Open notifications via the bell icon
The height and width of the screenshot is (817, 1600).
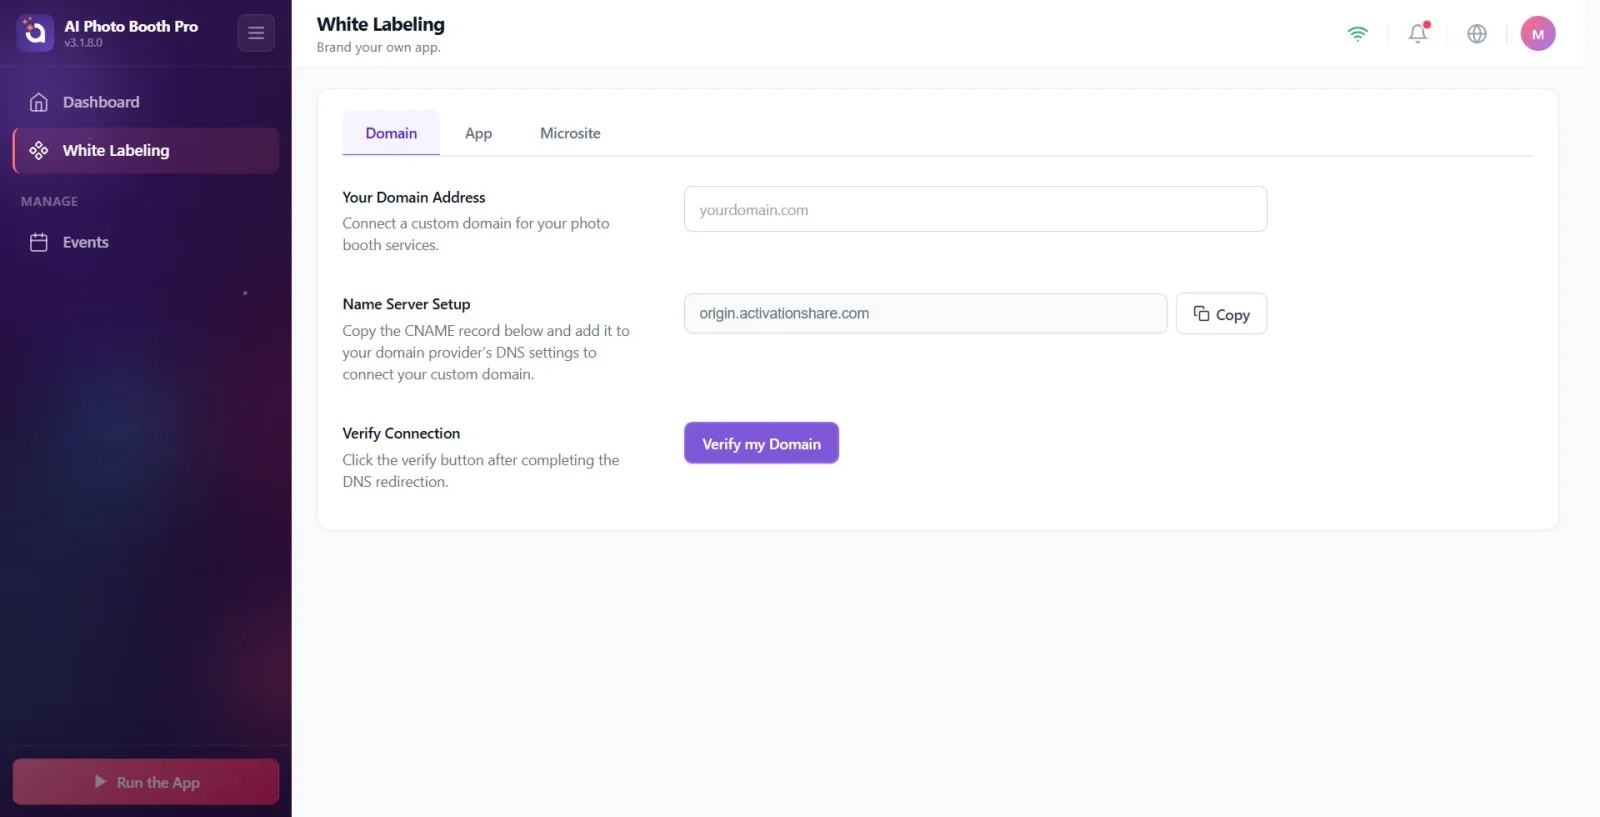click(1418, 33)
